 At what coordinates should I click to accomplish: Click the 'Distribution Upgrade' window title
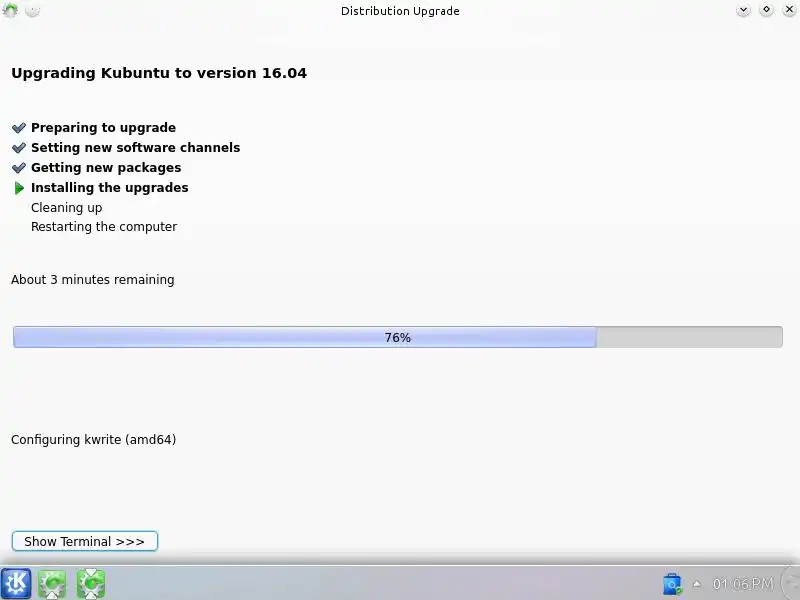click(x=400, y=11)
